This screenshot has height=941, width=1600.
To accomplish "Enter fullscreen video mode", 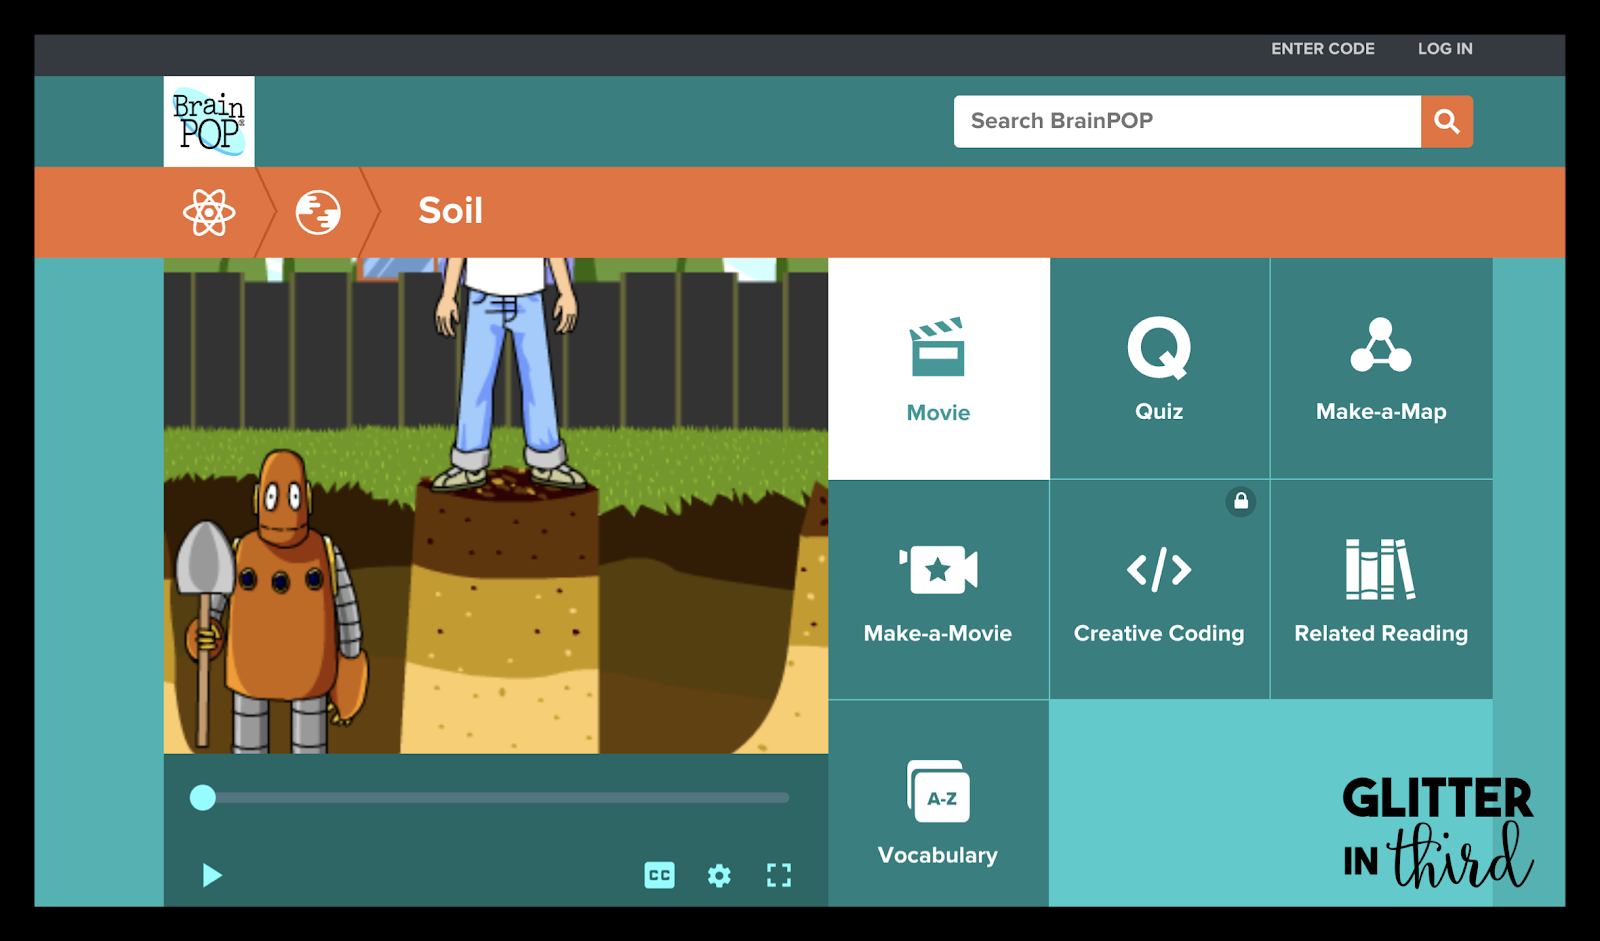I will tap(779, 876).
